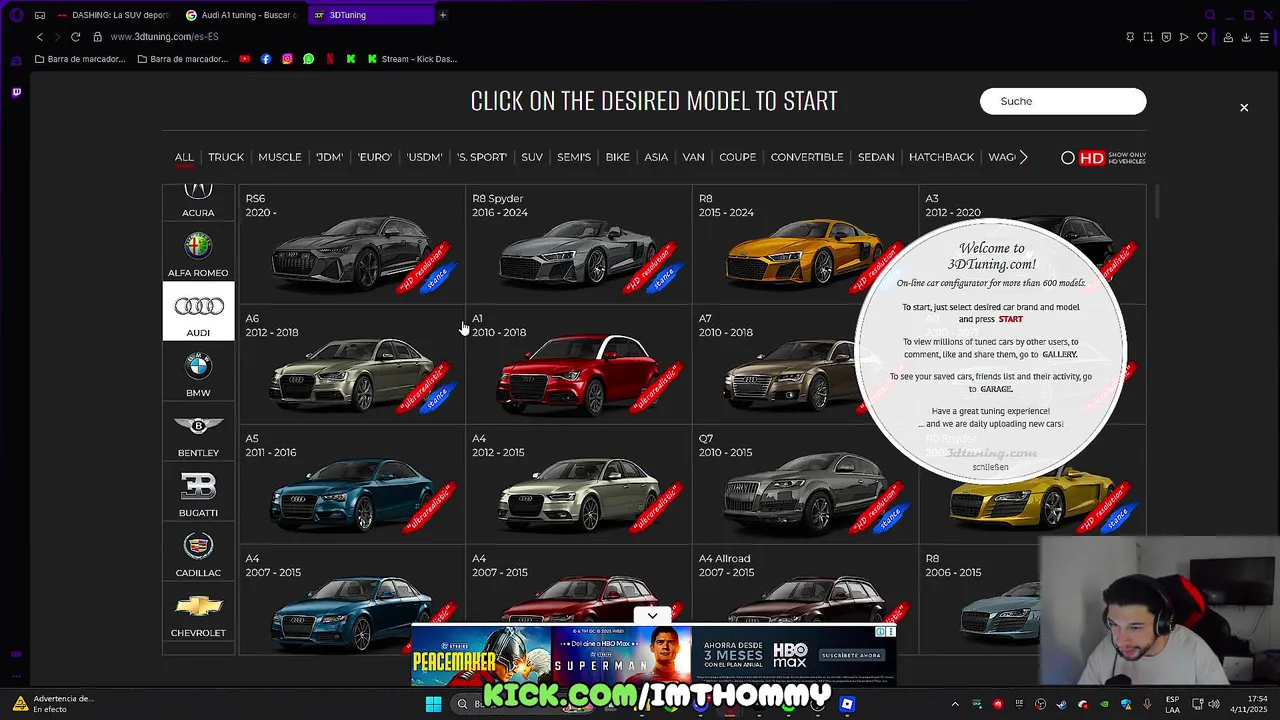Filter models by CONVERTIBLE category
This screenshot has width=1280, height=720.
(807, 157)
